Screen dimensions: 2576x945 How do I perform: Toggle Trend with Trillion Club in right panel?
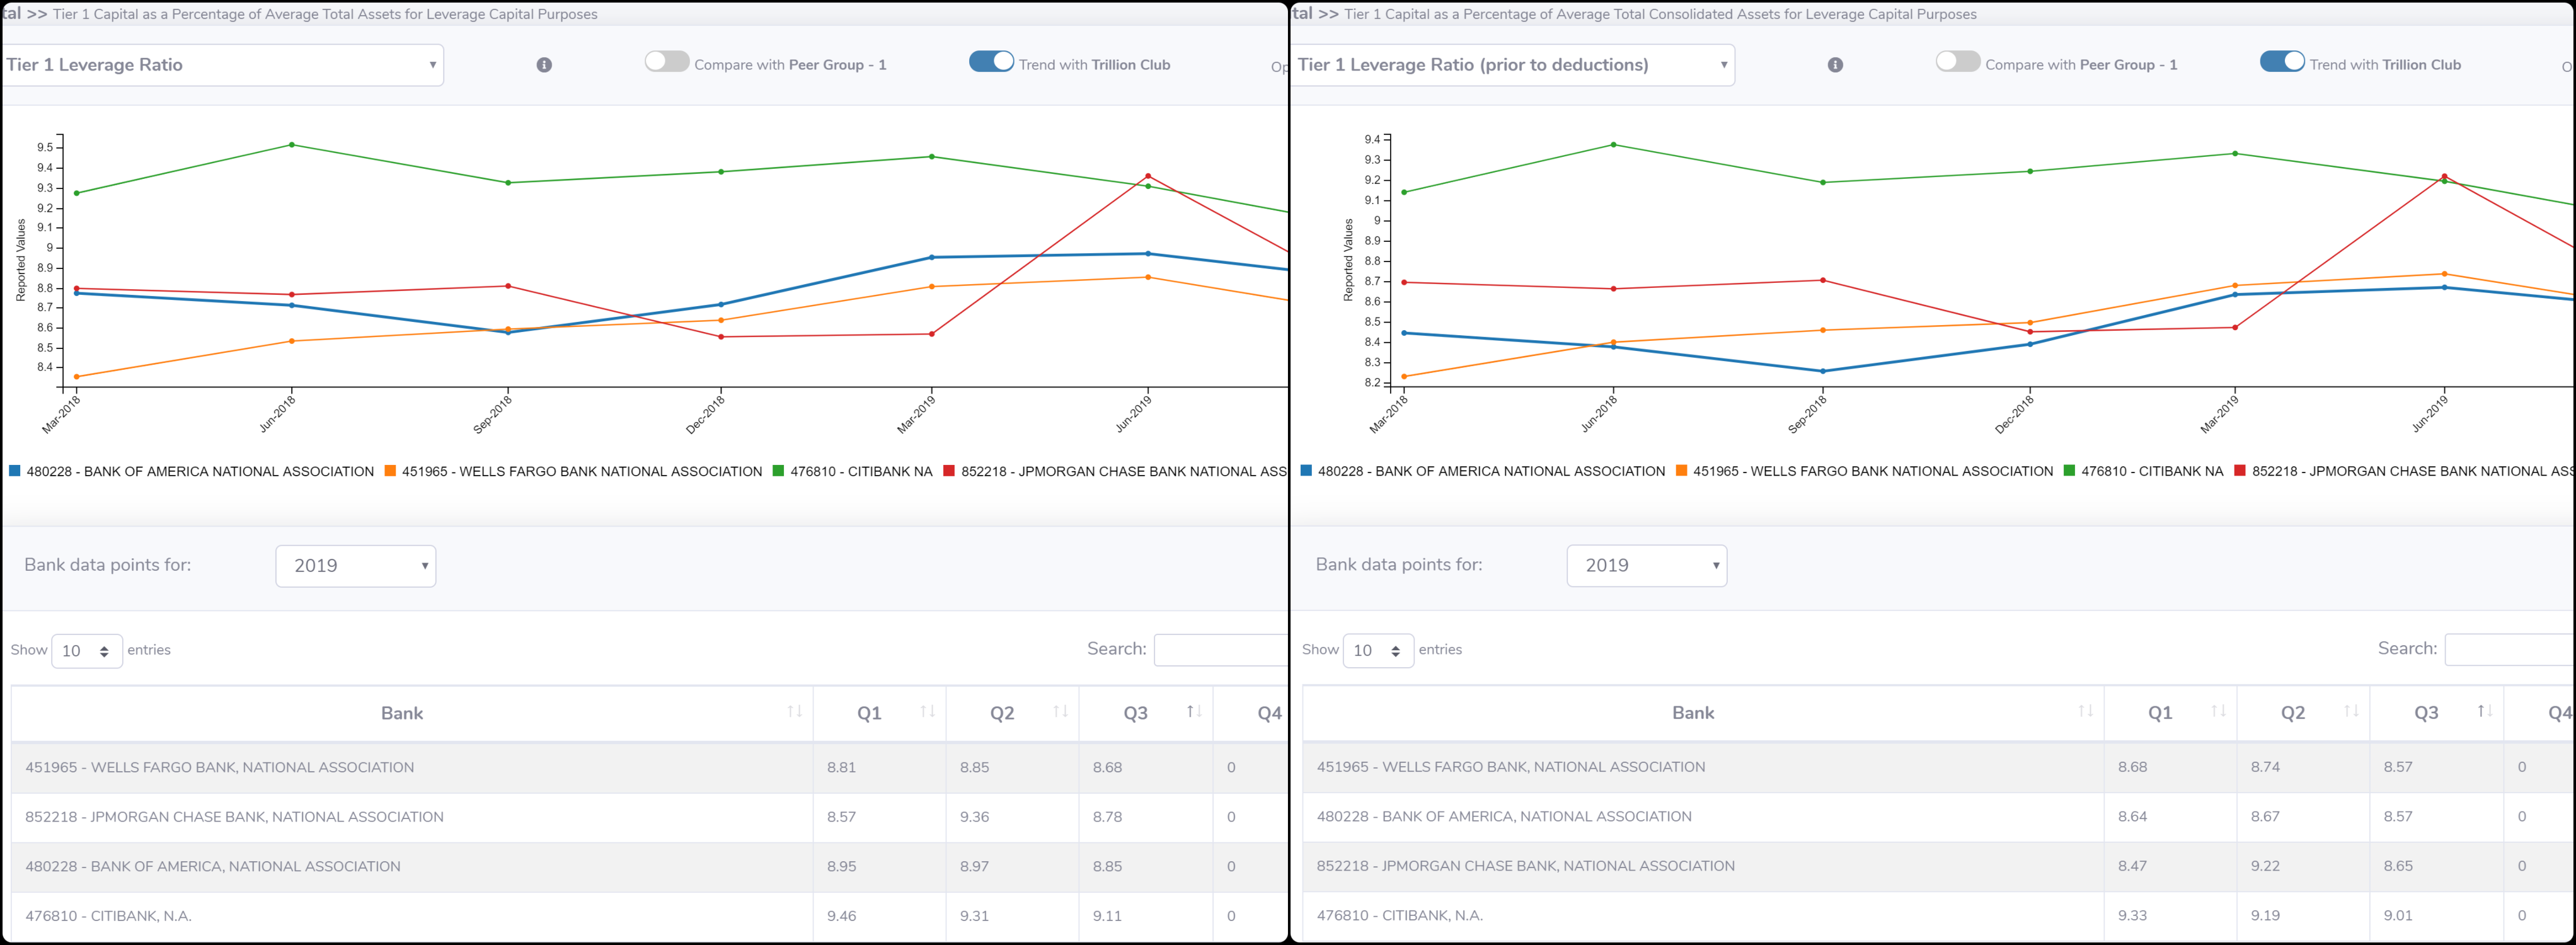tap(2282, 62)
